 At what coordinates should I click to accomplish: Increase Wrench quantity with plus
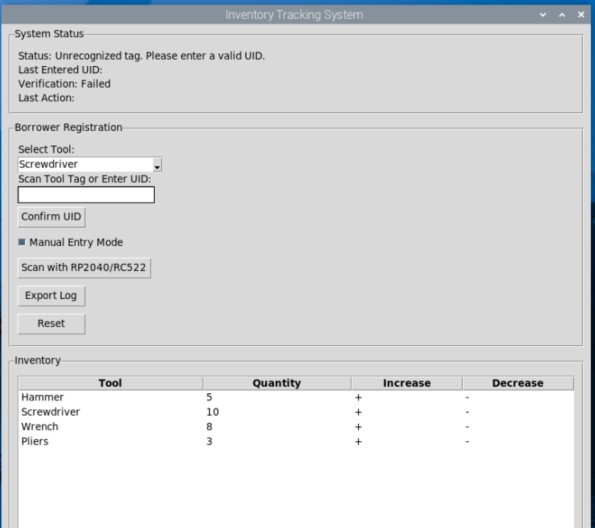358,427
